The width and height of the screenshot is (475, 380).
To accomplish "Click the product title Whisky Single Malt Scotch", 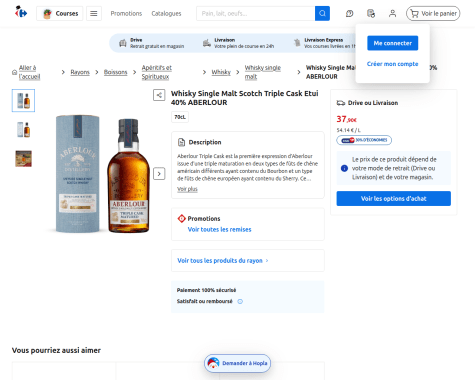I will click(x=244, y=98).
